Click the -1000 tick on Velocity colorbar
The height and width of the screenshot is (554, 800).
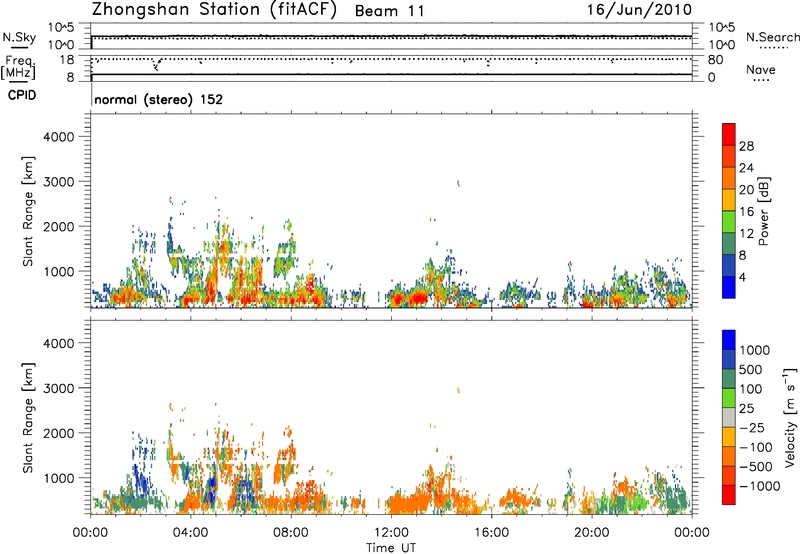759,486
